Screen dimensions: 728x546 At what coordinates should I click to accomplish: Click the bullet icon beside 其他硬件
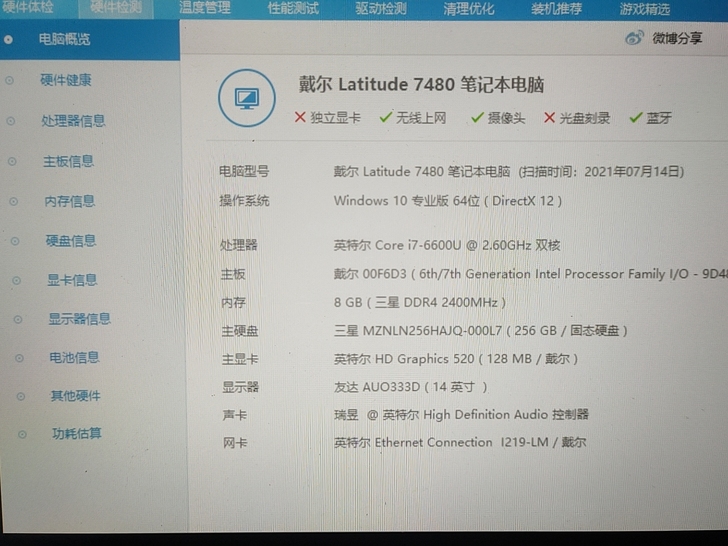(x=20, y=396)
